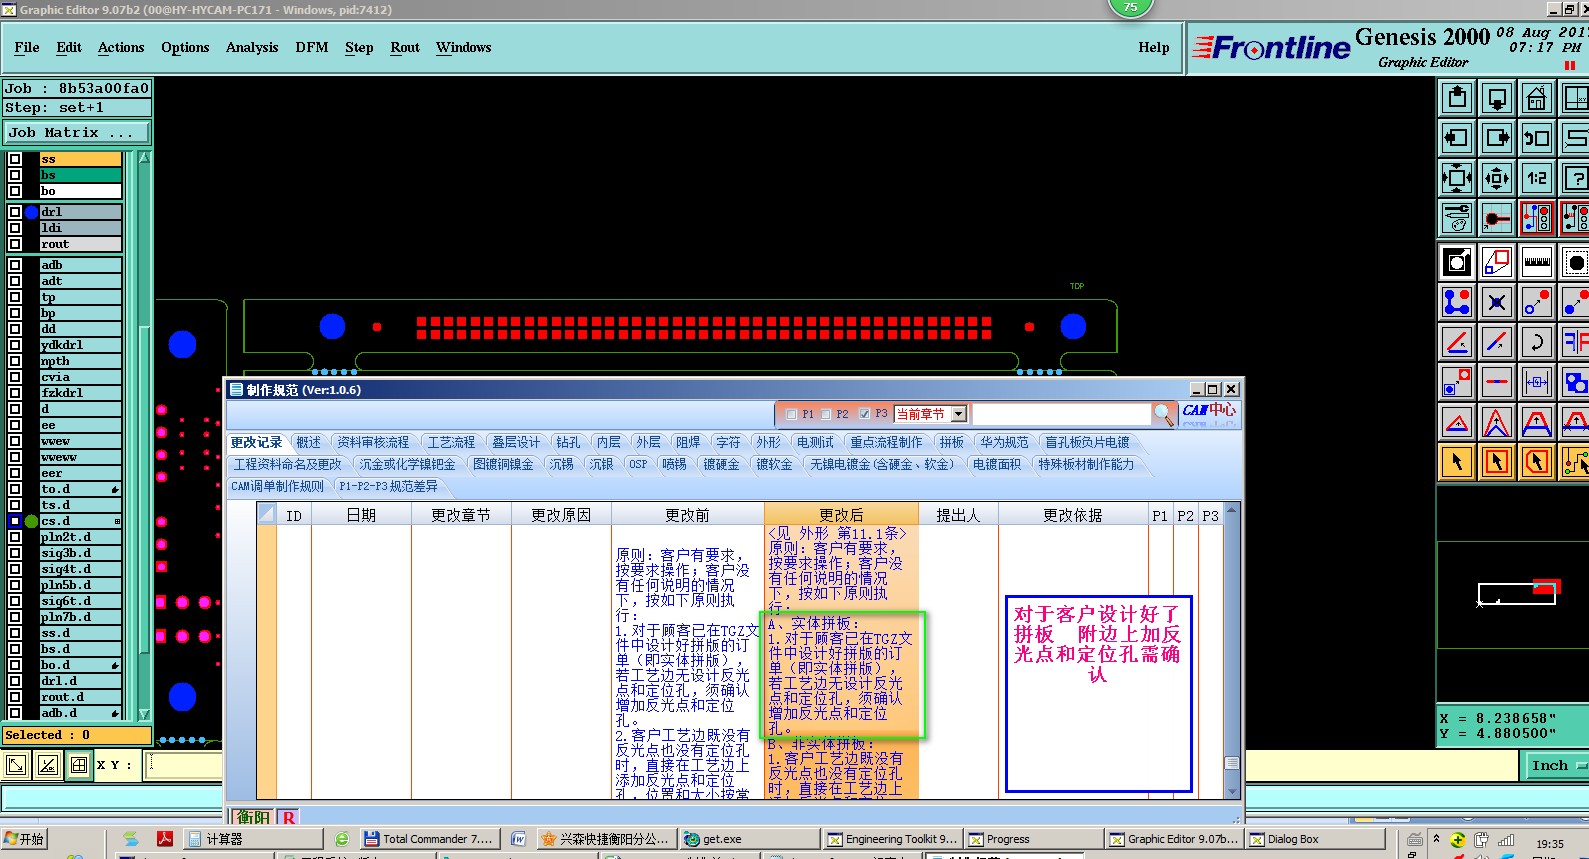Click the grid icon beside X Y
This screenshot has height=859, width=1589.
79,766
